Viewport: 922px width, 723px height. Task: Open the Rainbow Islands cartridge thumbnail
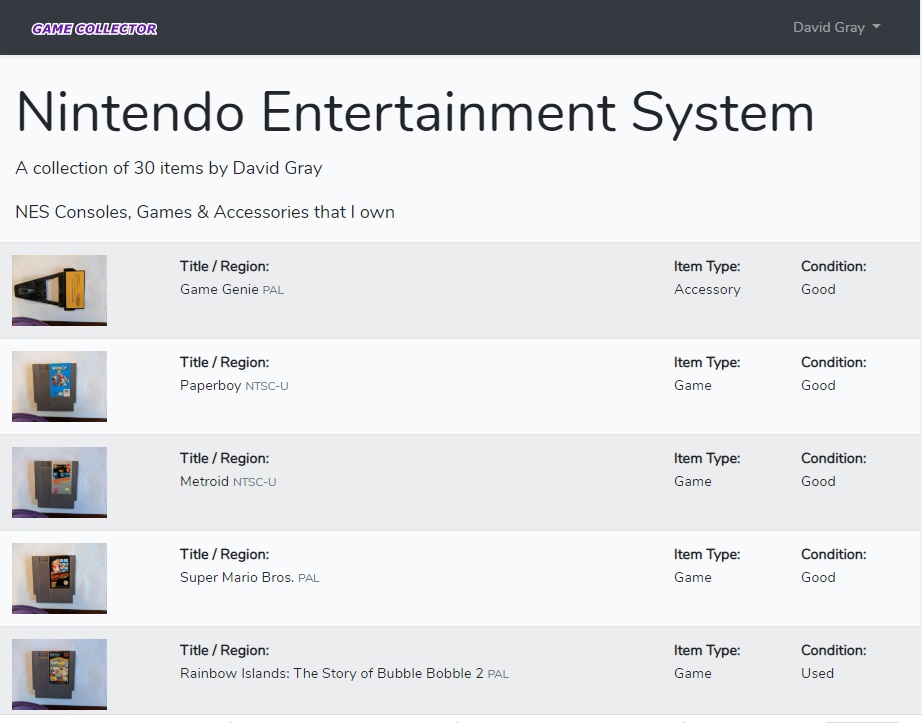tap(59, 674)
